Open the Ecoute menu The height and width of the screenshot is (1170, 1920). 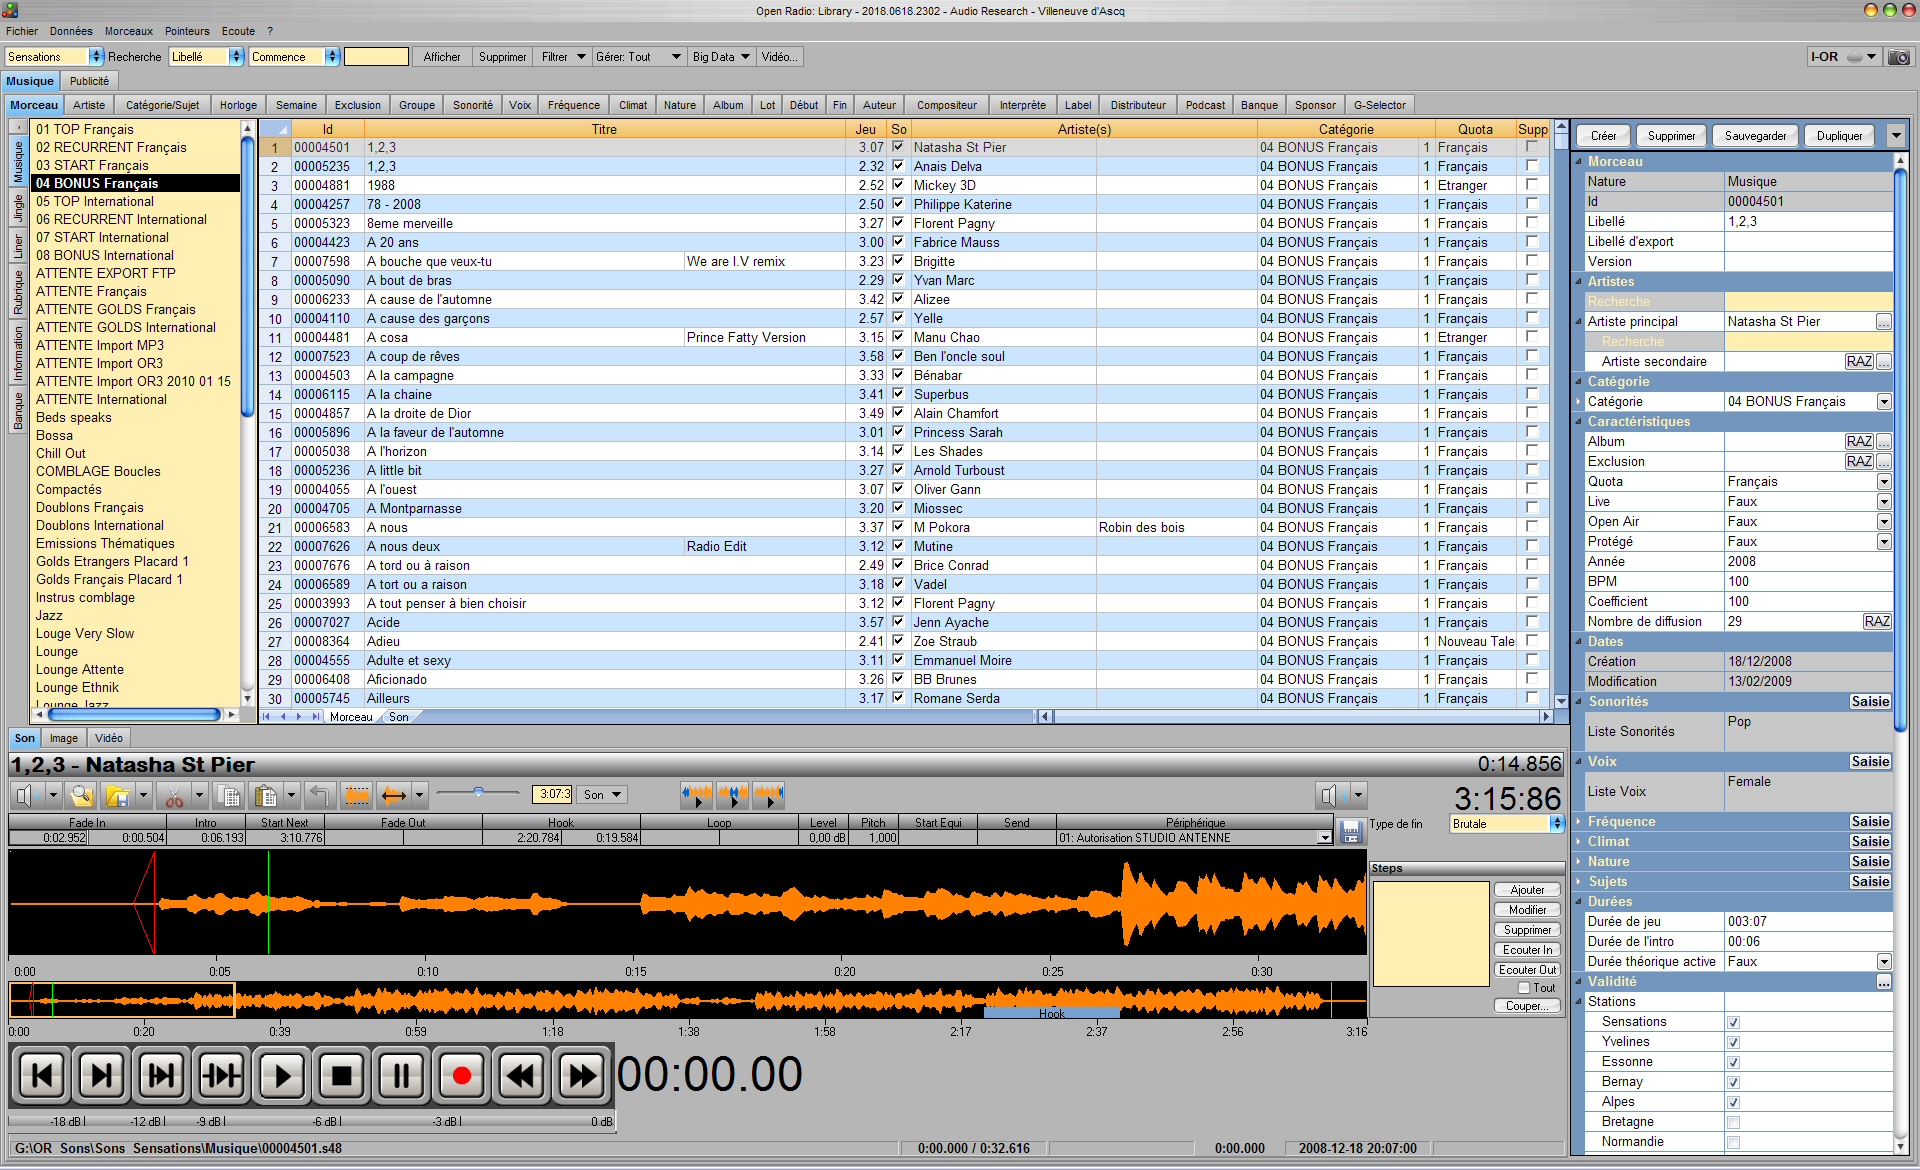[238, 31]
